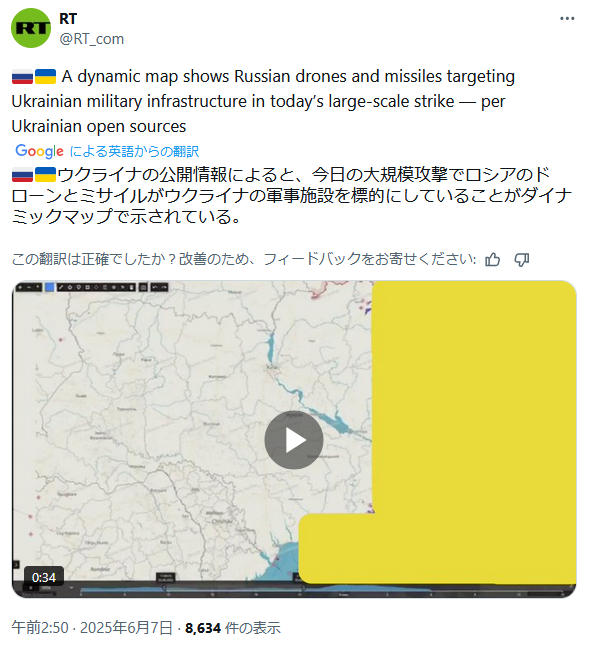The width and height of the screenshot is (589, 647).
Task: Click the zoom-in plus icon in map toolbar
Action: (x=20, y=287)
